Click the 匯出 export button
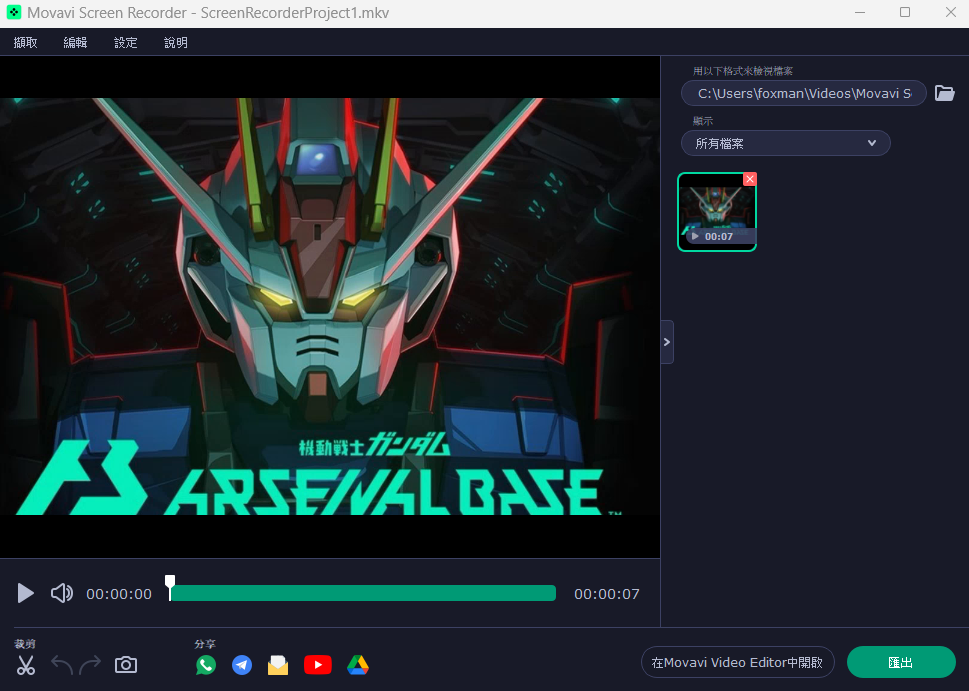969x691 pixels. coord(901,663)
